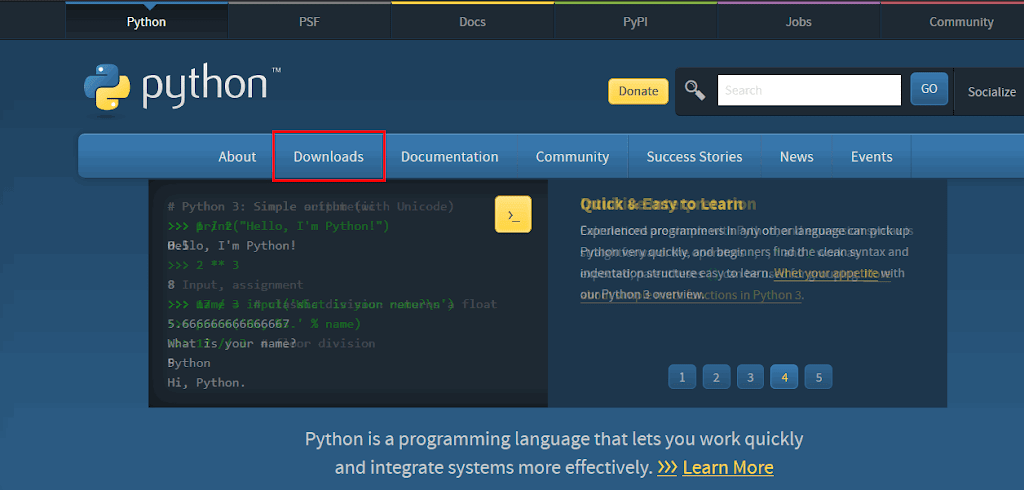Open the Socialize menu
1024x490 pixels.
point(991,92)
